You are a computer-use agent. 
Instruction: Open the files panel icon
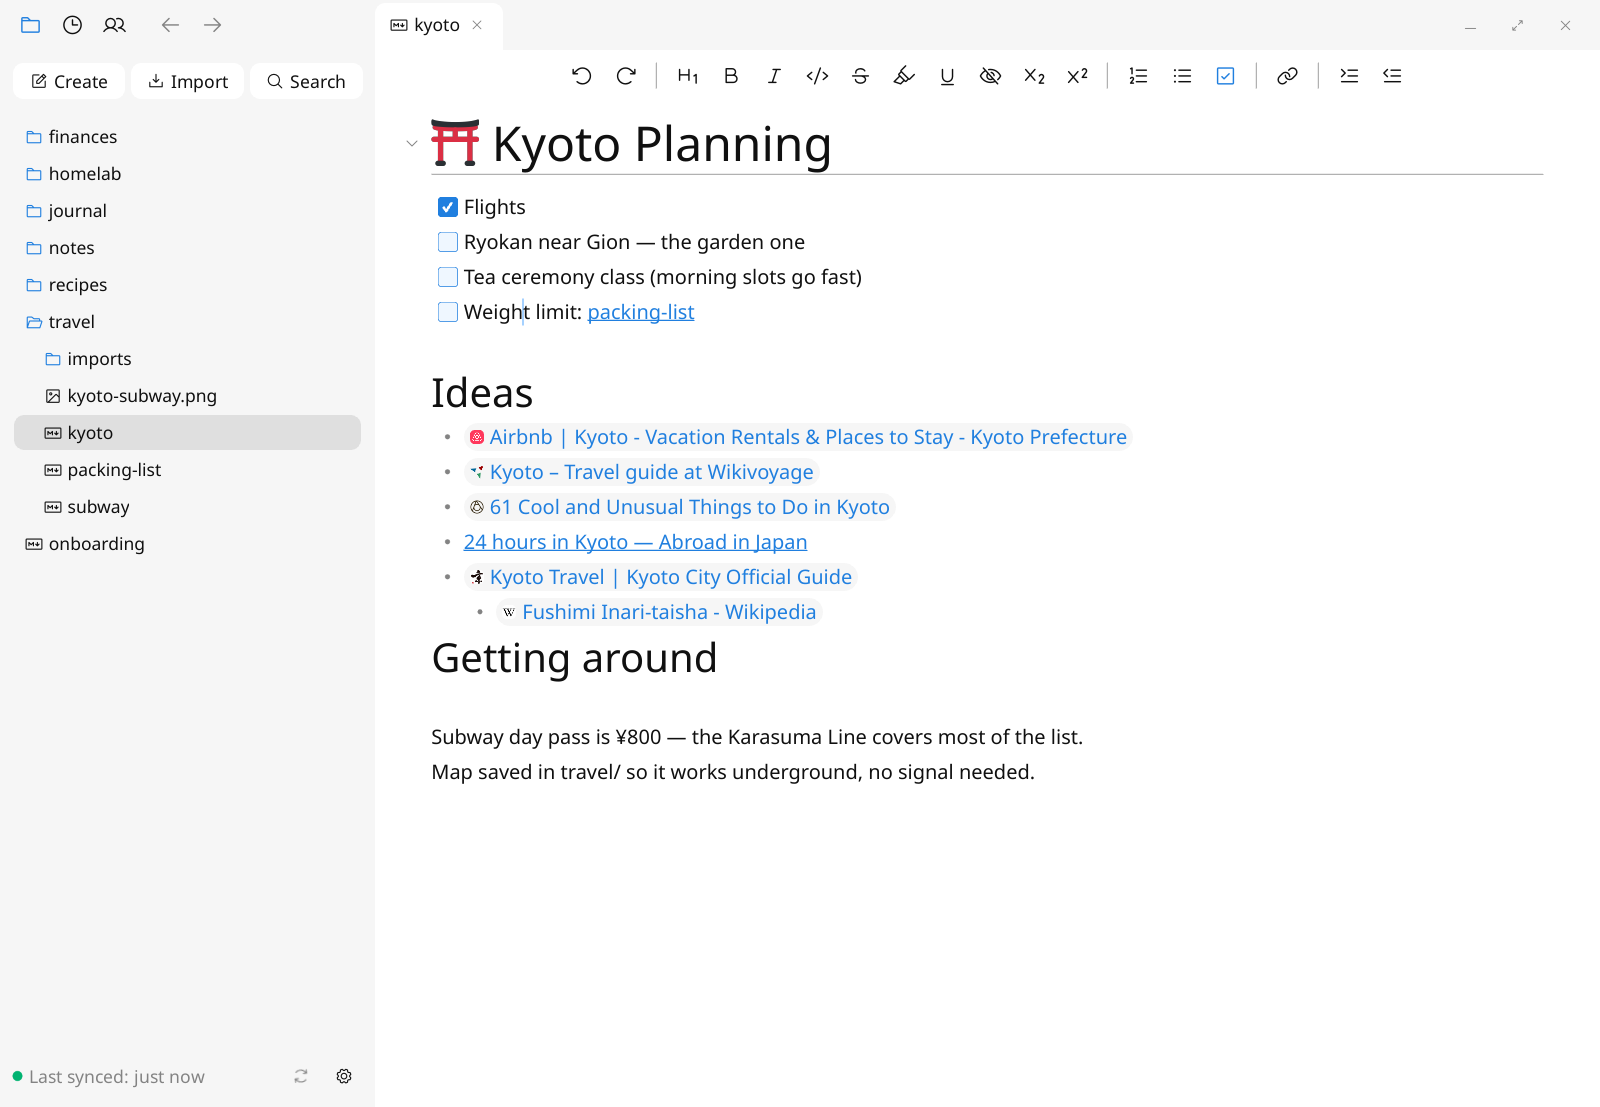pyautogui.click(x=30, y=25)
